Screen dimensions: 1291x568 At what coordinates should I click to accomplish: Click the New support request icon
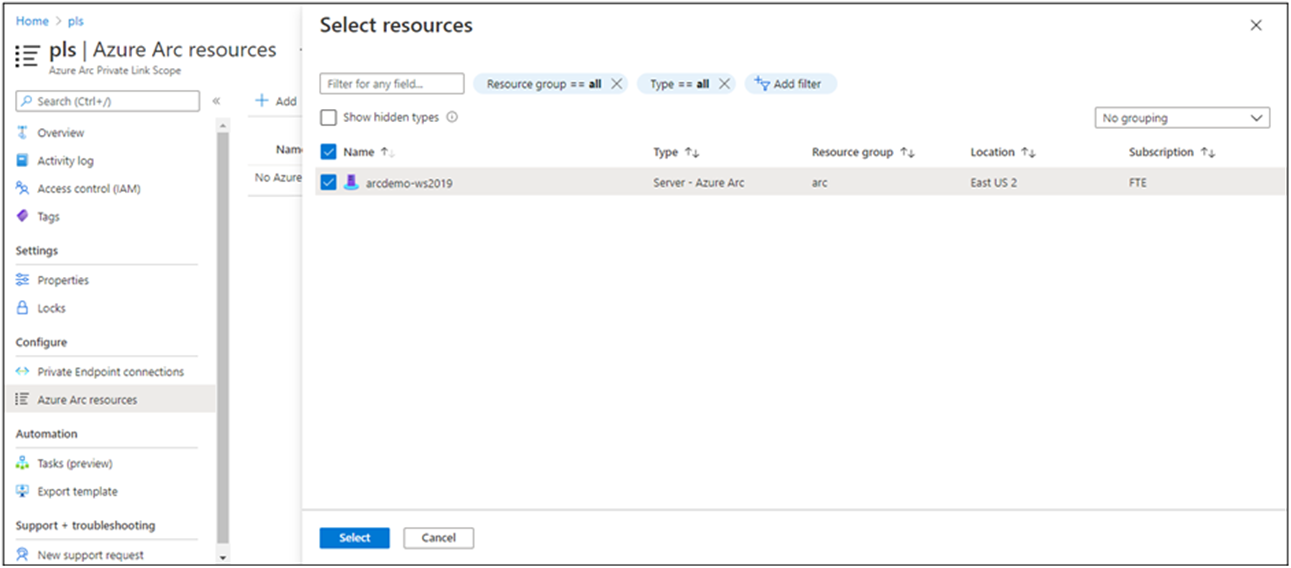(x=23, y=555)
